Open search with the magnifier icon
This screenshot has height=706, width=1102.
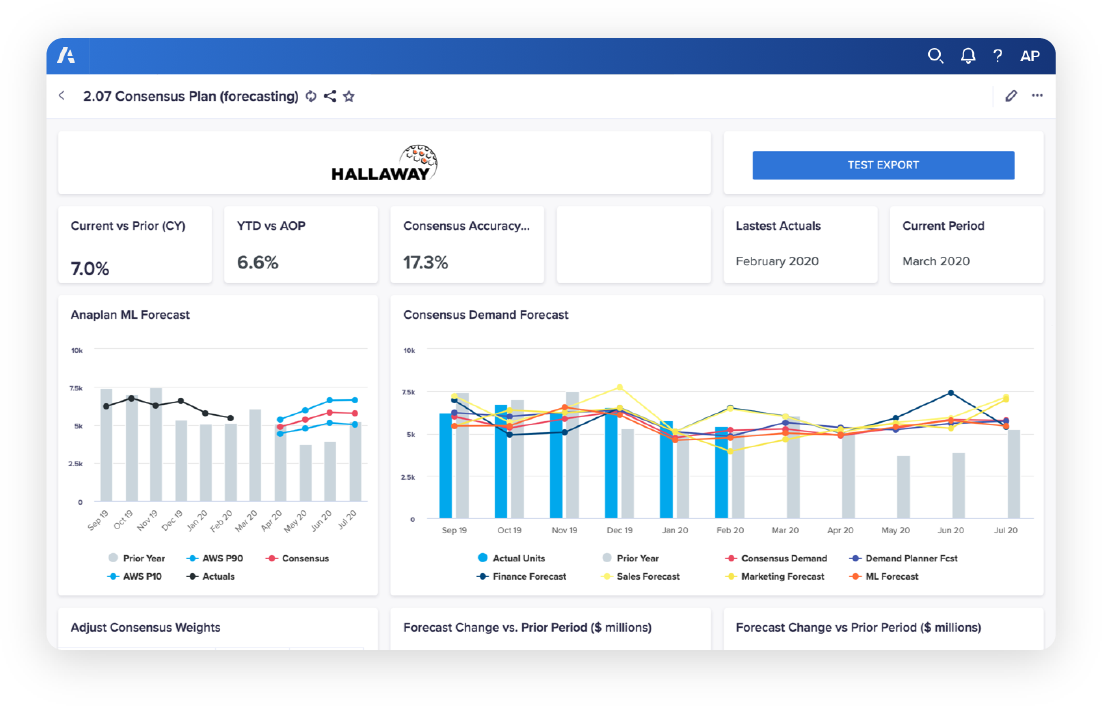coord(935,56)
